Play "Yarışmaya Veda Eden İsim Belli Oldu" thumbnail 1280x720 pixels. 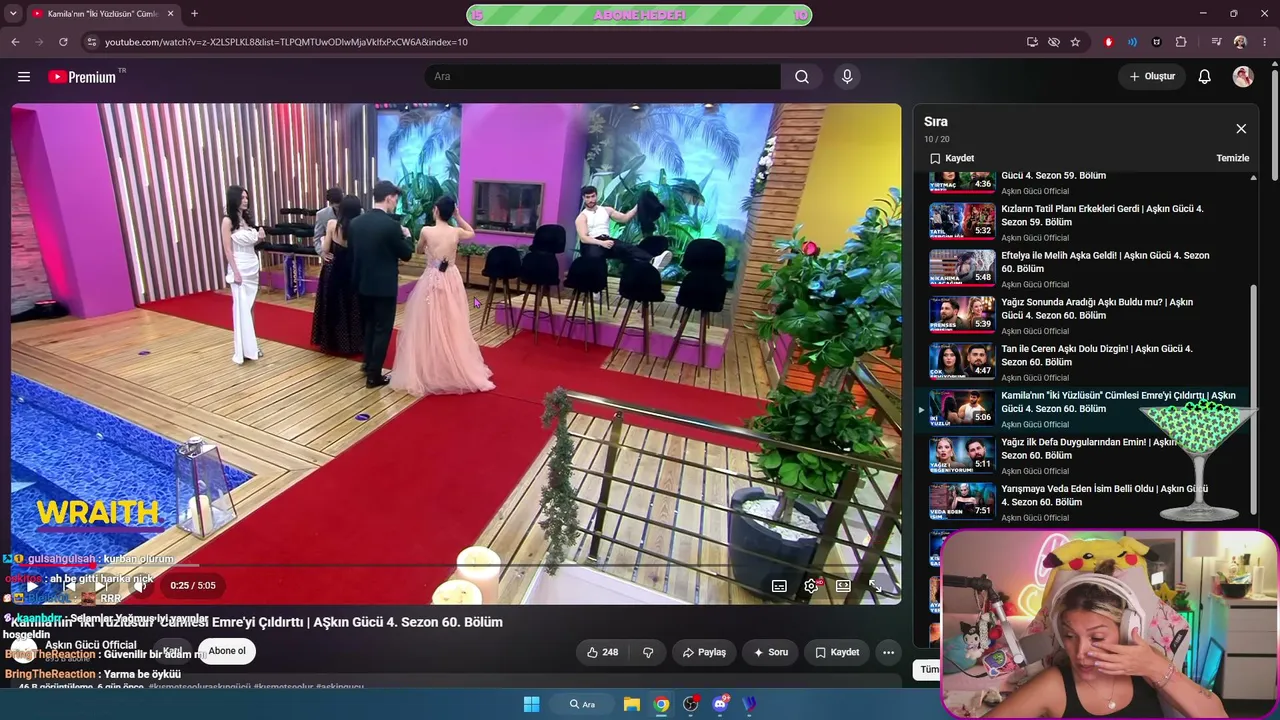coord(962,502)
